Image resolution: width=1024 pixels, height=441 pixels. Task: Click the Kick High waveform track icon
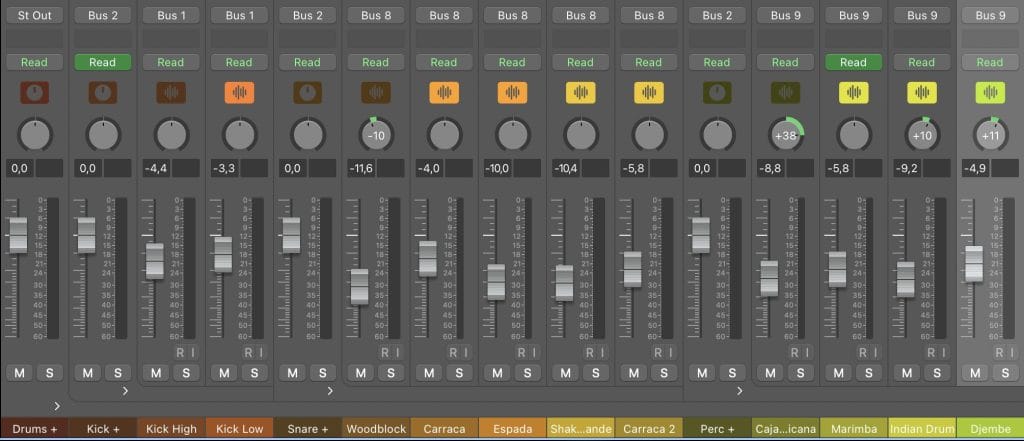[170, 93]
